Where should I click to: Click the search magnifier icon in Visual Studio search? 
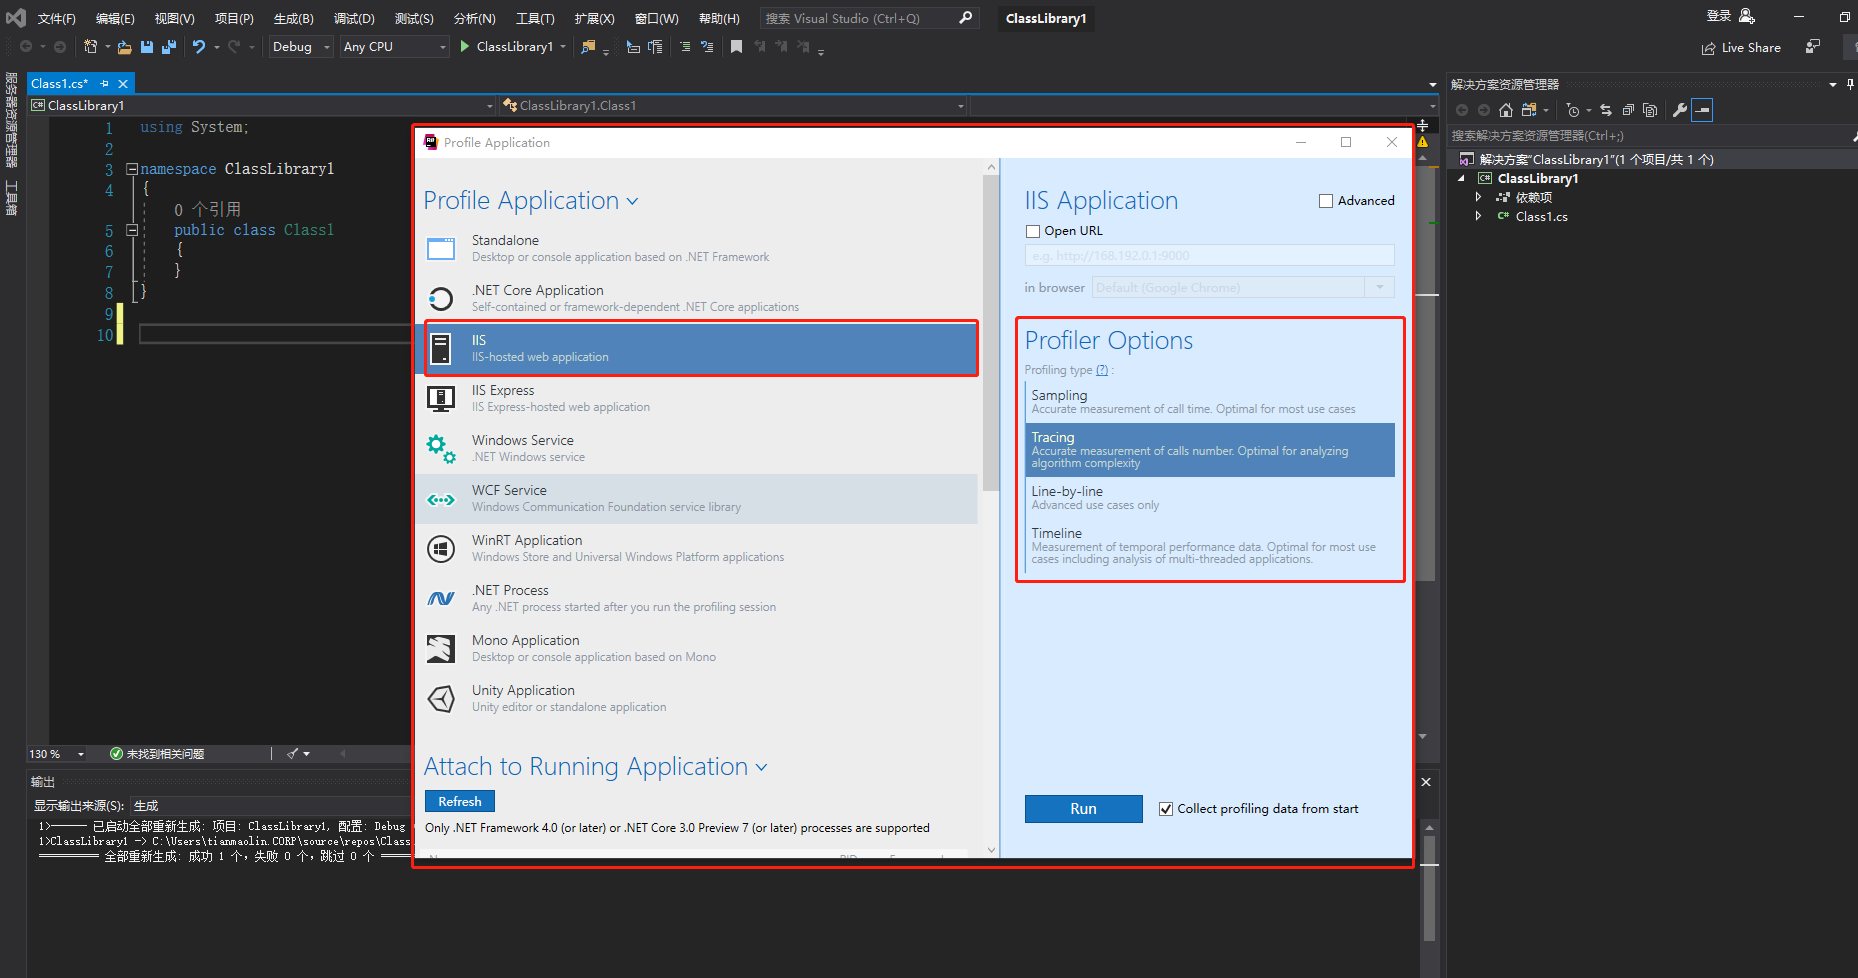965,18
